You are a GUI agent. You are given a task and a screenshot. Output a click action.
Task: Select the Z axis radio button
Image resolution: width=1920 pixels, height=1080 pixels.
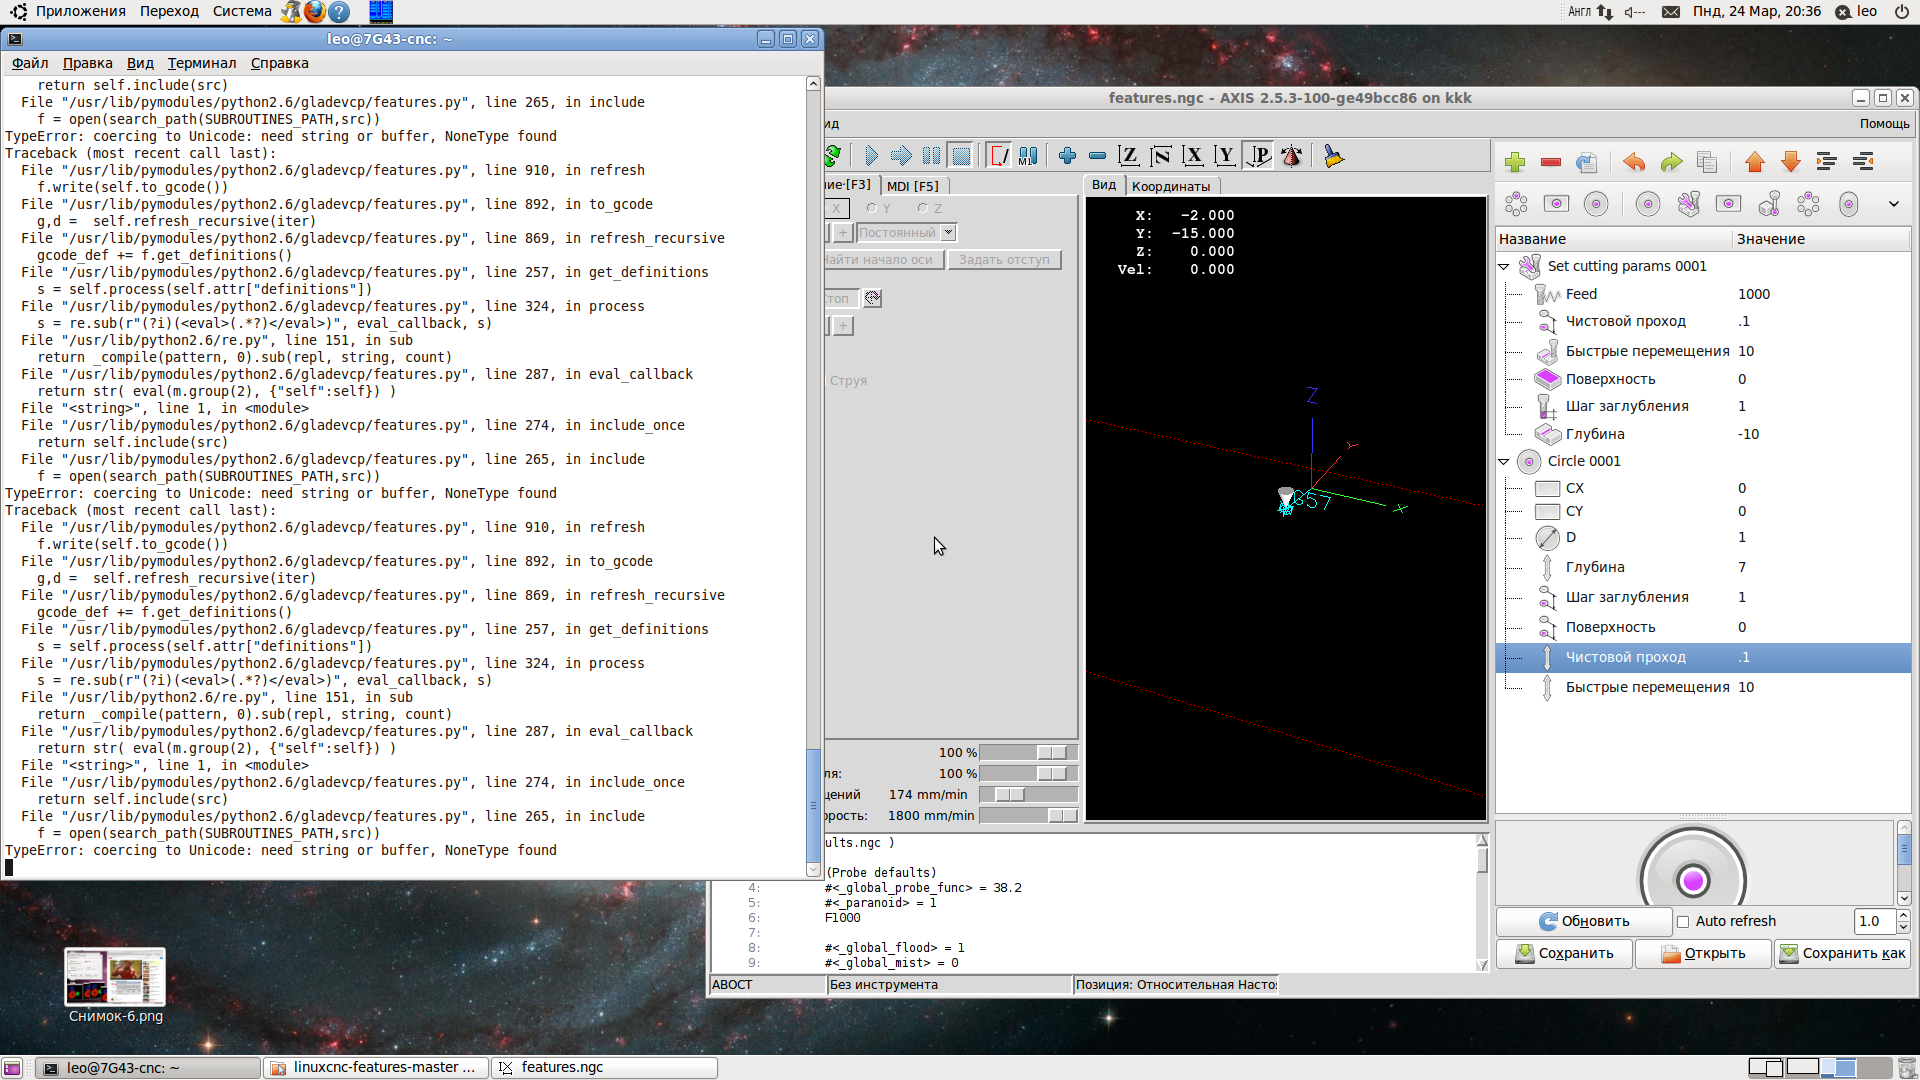(923, 209)
